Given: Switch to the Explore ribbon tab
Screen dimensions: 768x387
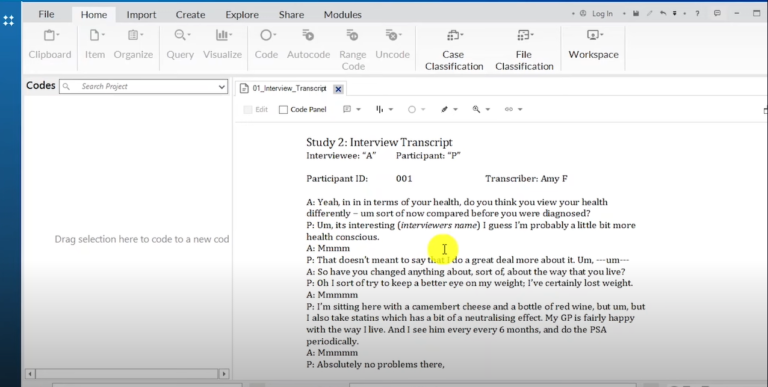Looking at the screenshot, I should tap(242, 15).
